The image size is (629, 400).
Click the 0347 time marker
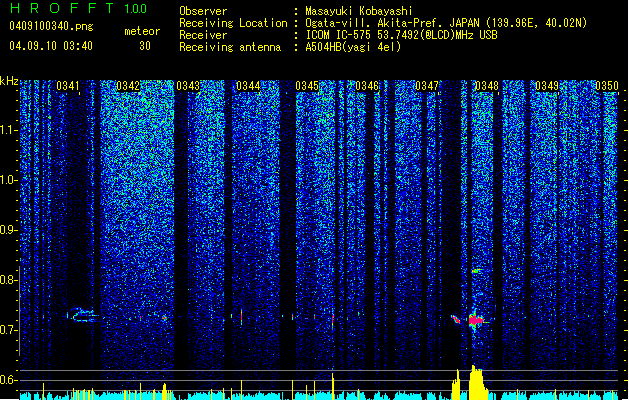tap(427, 86)
